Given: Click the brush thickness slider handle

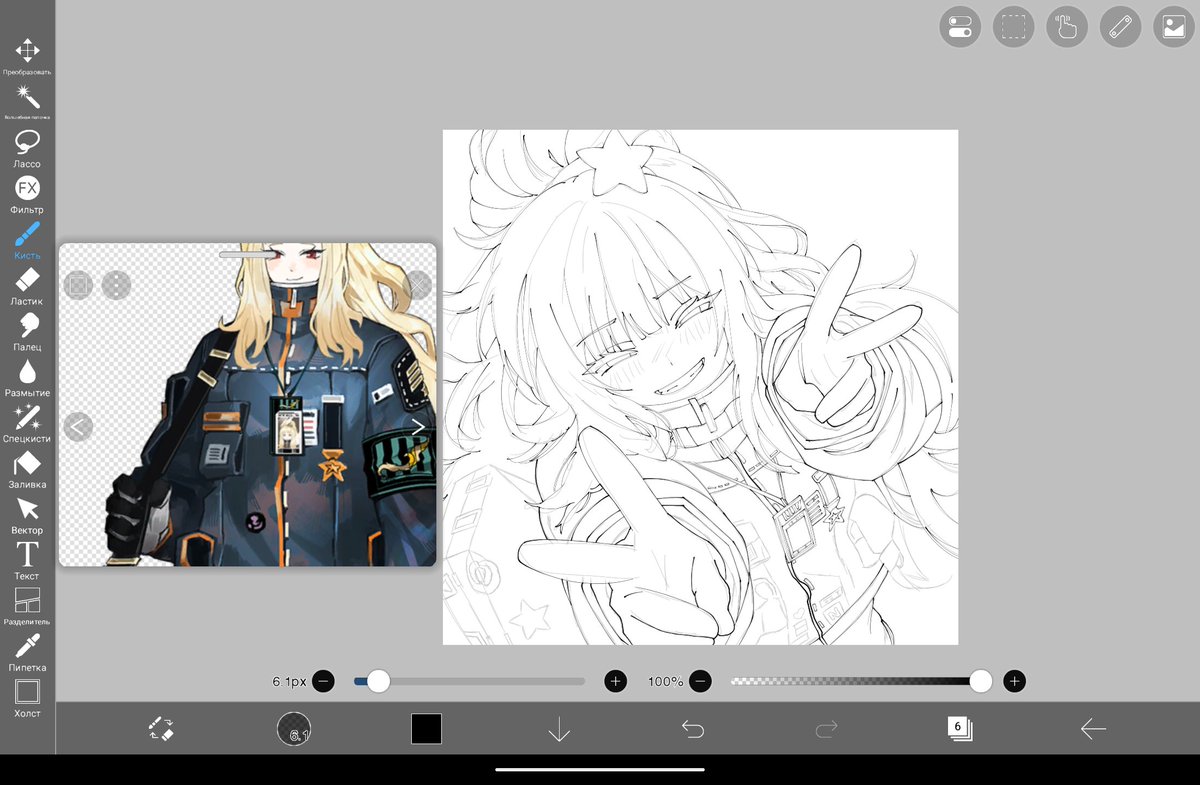Looking at the screenshot, I should click(378, 681).
